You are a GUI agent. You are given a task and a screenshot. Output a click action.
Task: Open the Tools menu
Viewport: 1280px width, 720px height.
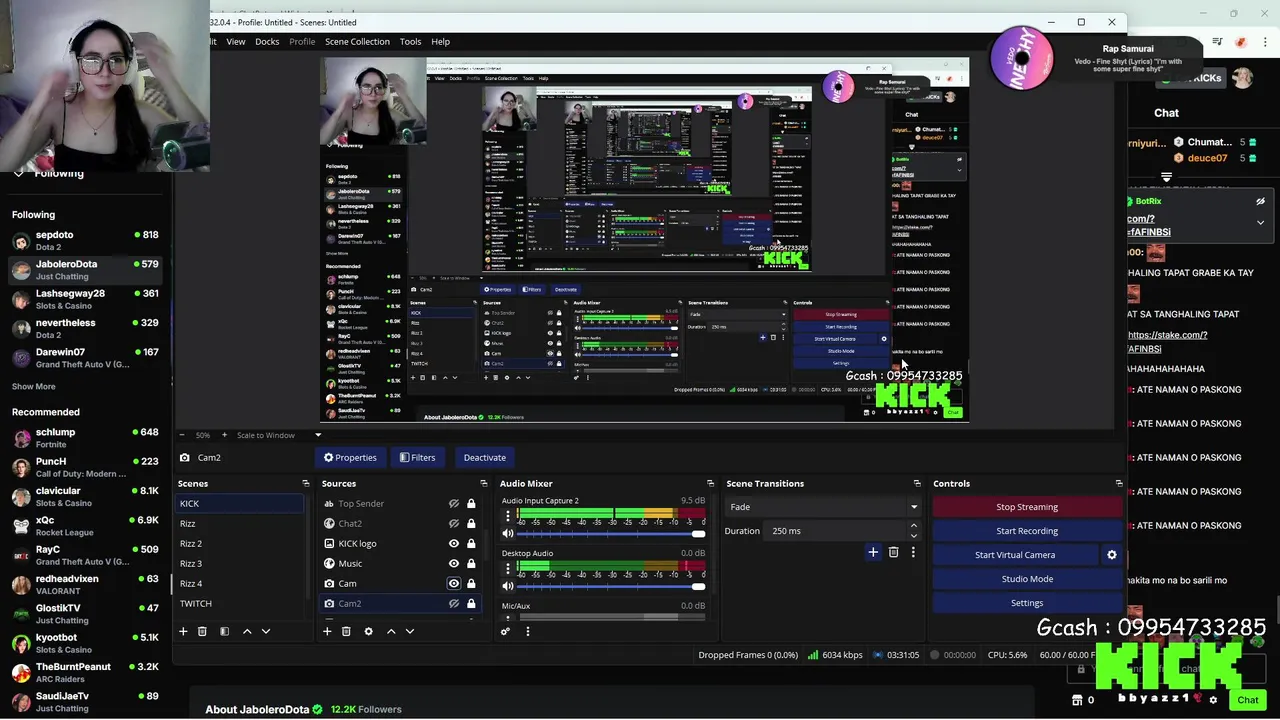pyautogui.click(x=410, y=42)
